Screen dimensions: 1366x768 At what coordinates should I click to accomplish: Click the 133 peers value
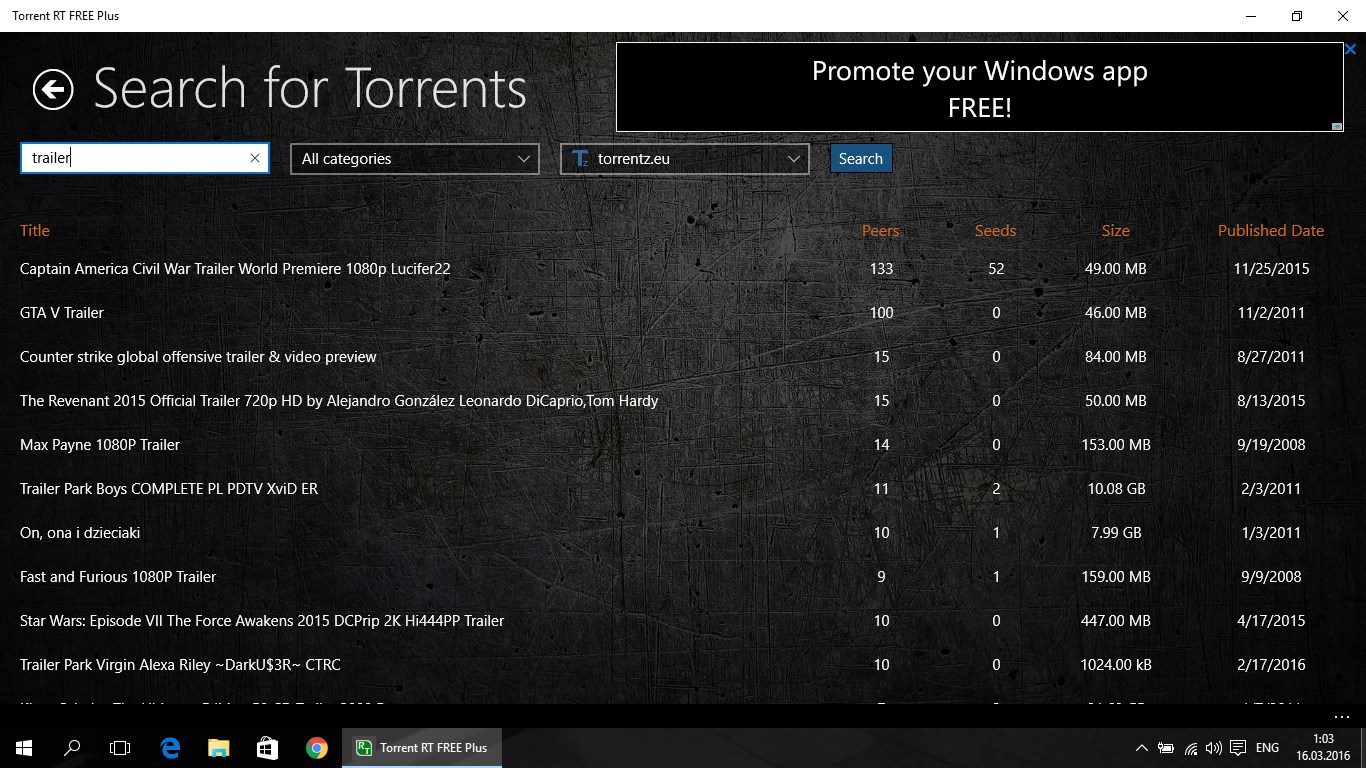click(x=881, y=268)
